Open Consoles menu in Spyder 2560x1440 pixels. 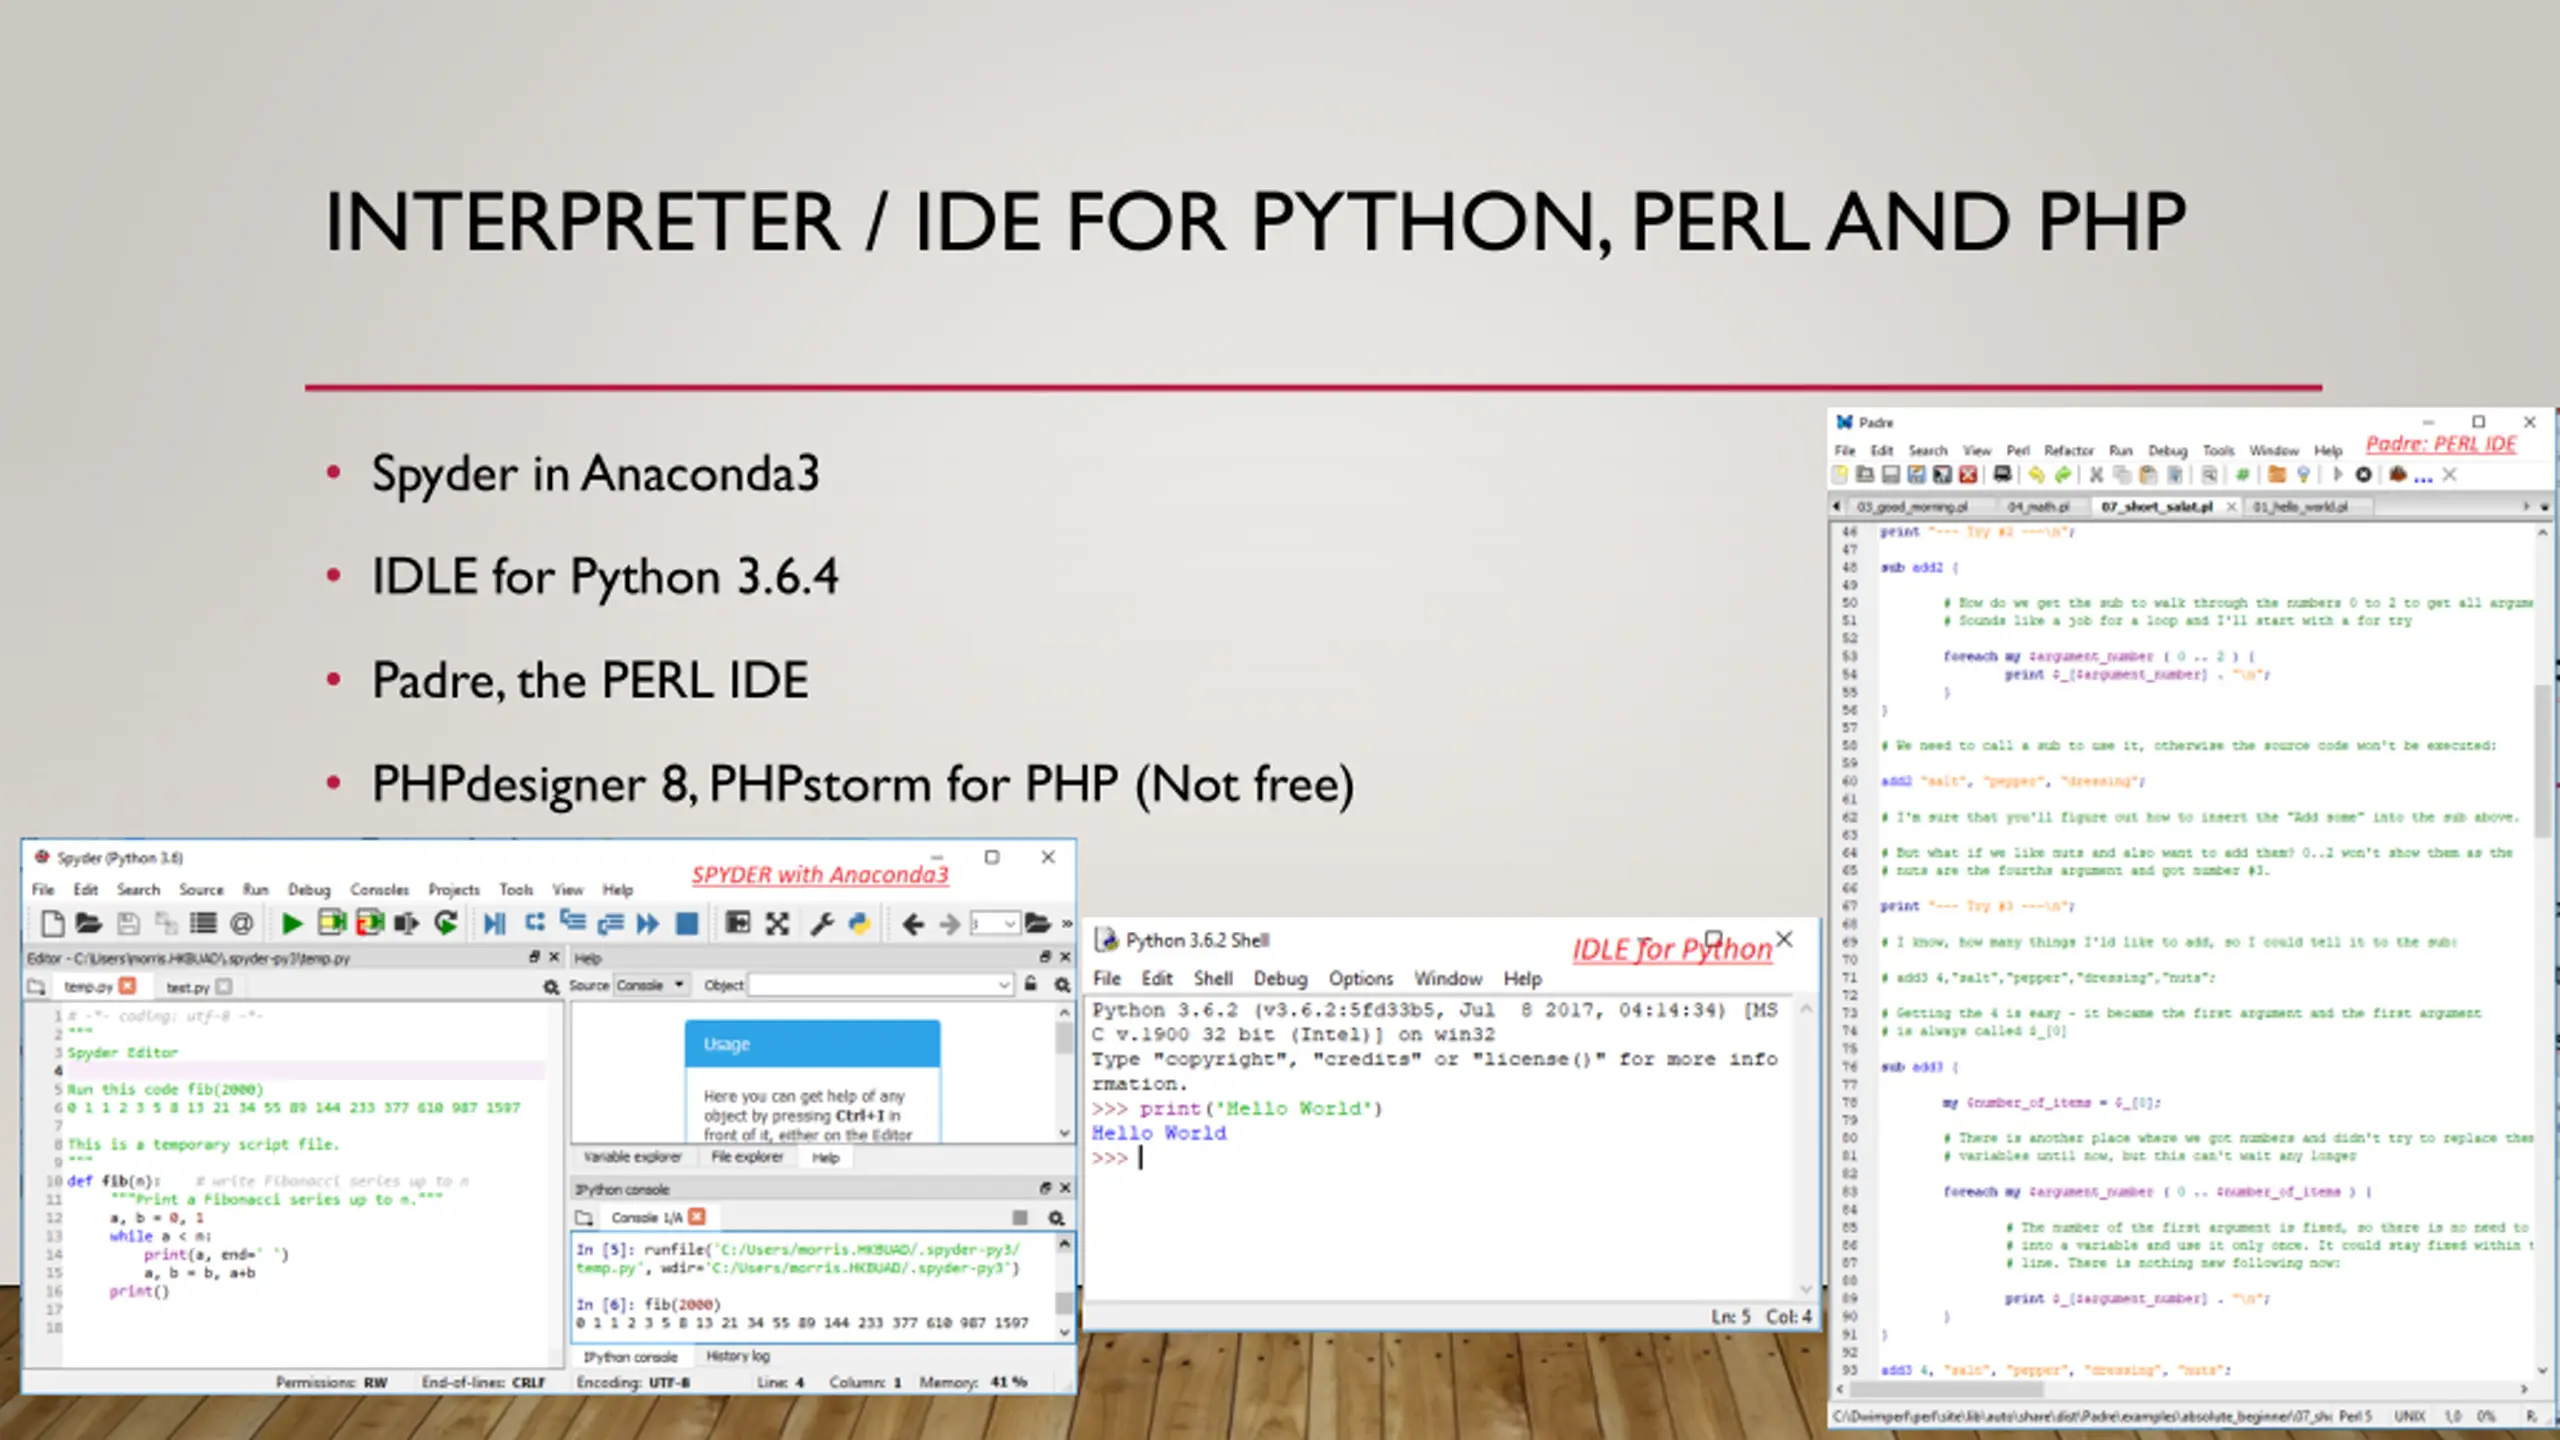point(379,889)
